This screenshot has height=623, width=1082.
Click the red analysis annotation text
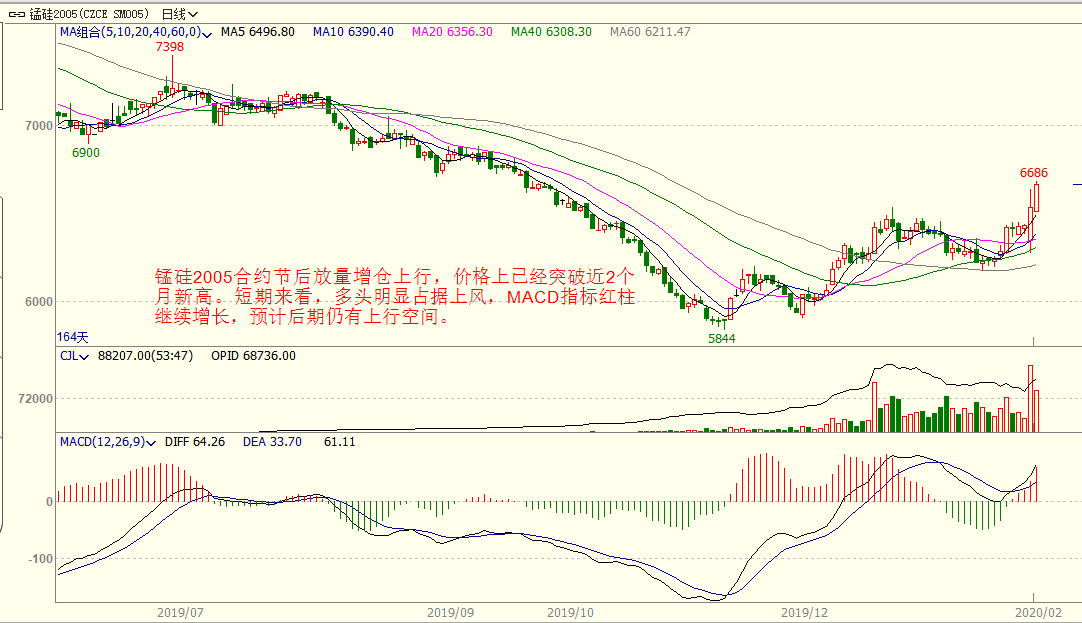[x=394, y=297]
